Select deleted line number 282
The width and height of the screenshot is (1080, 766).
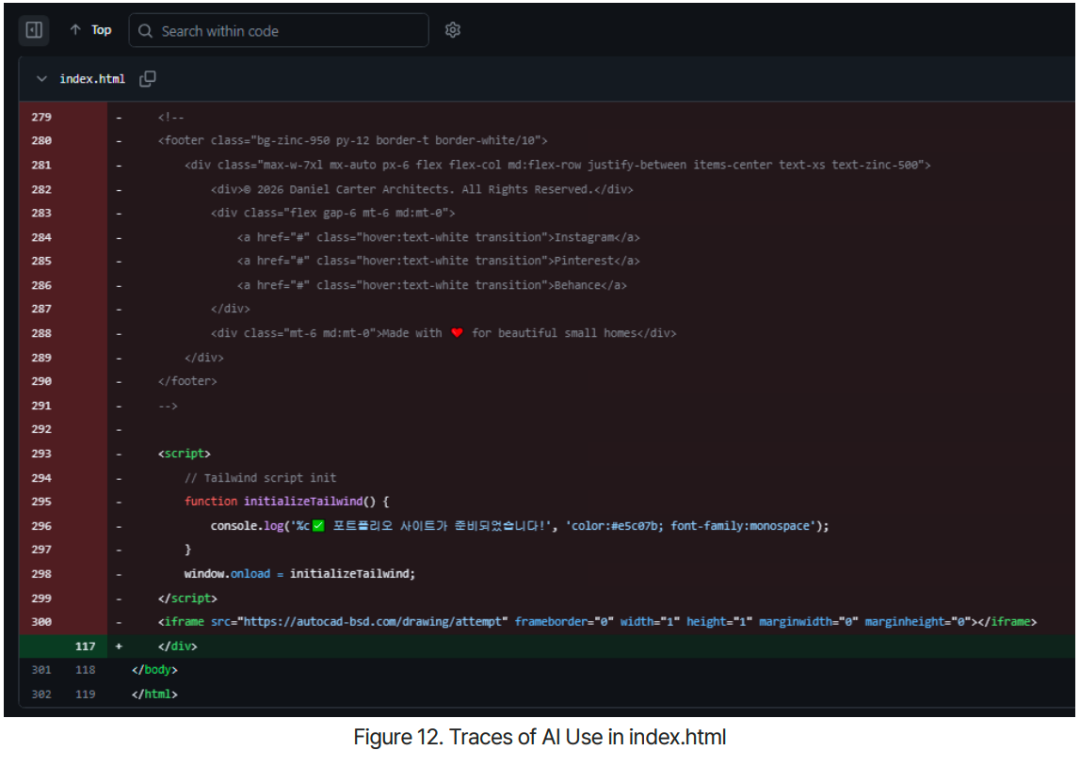pos(41,189)
